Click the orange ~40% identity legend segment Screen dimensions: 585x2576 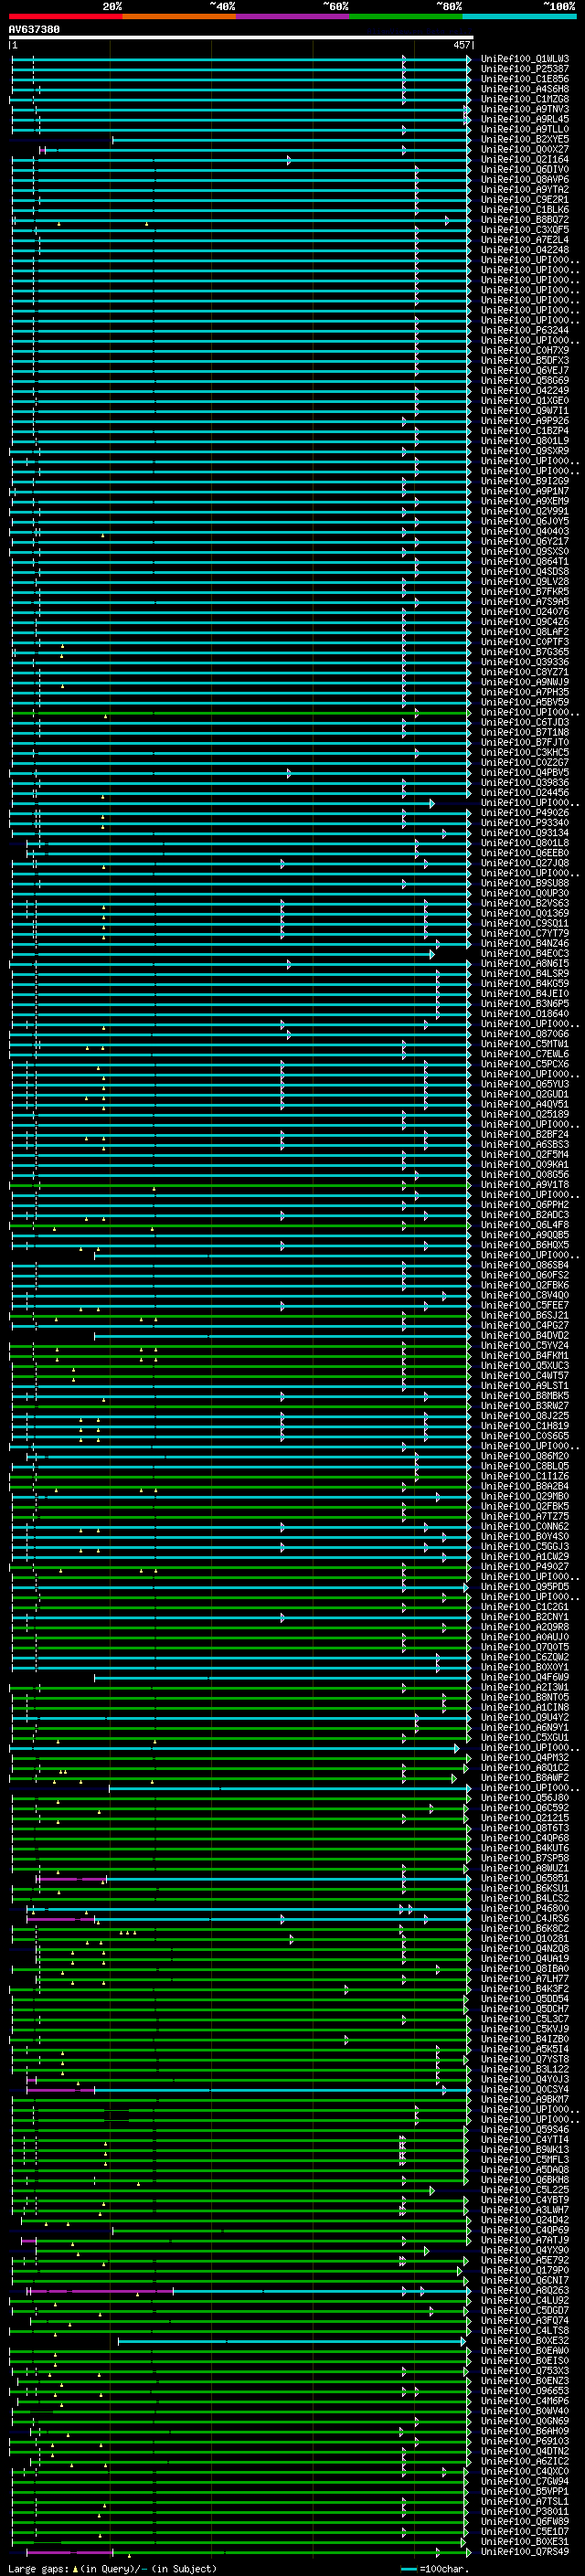(179, 16)
